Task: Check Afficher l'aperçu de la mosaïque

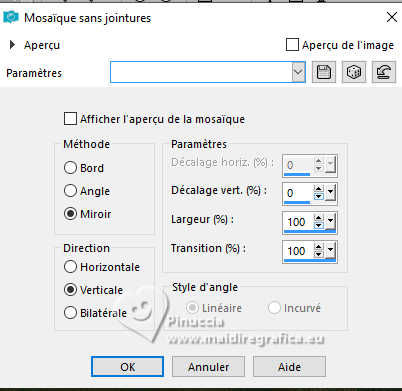Action: coord(70,119)
